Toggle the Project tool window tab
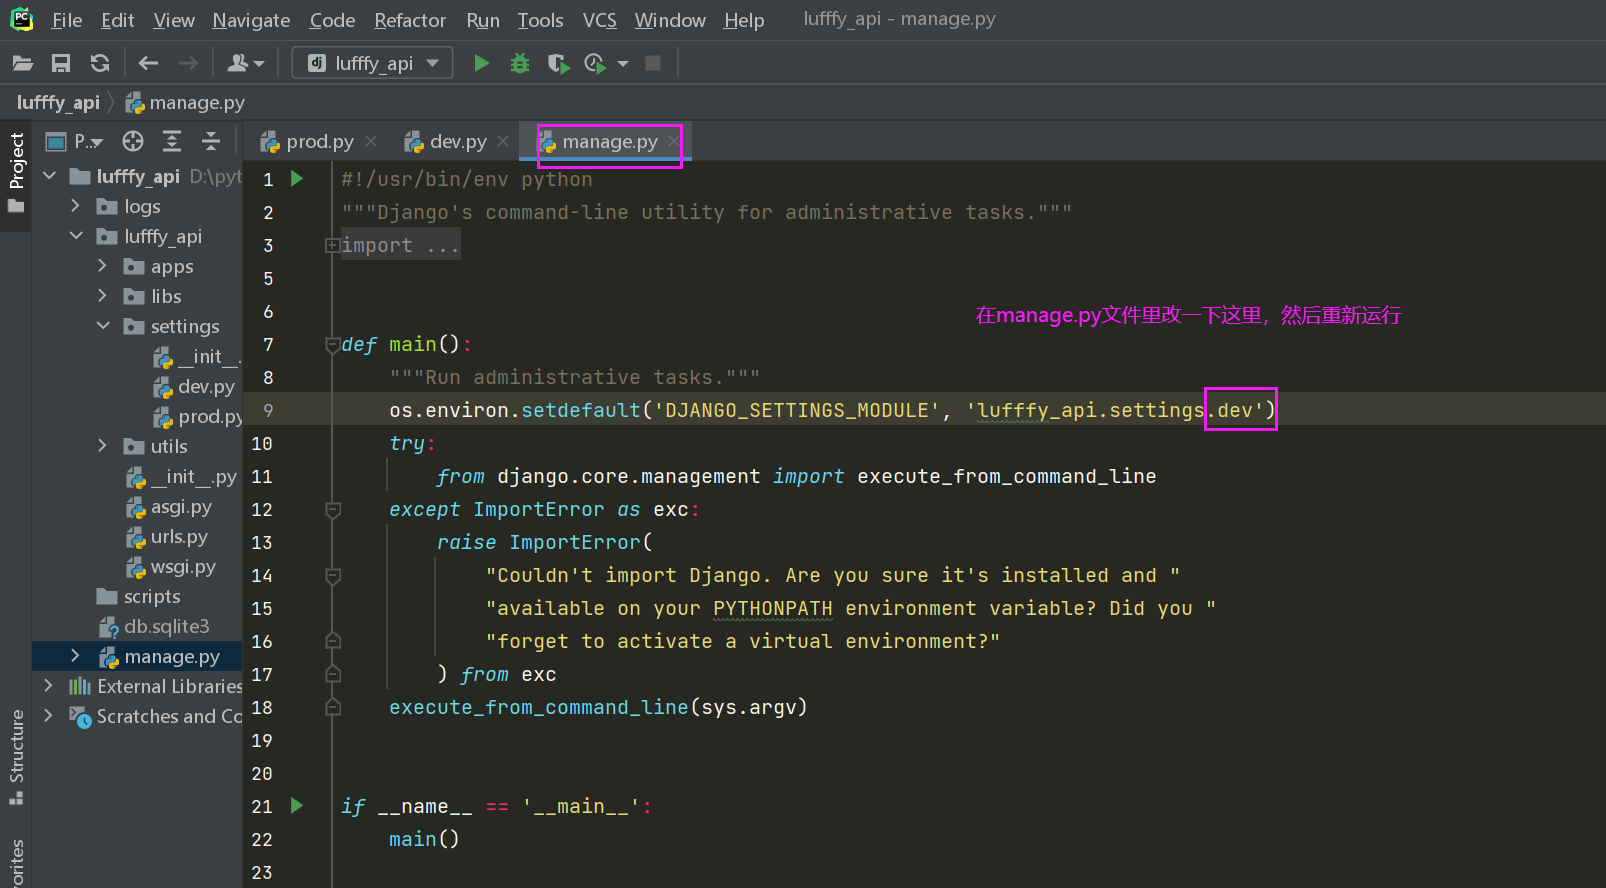The image size is (1606, 888). (x=16, y=172)
